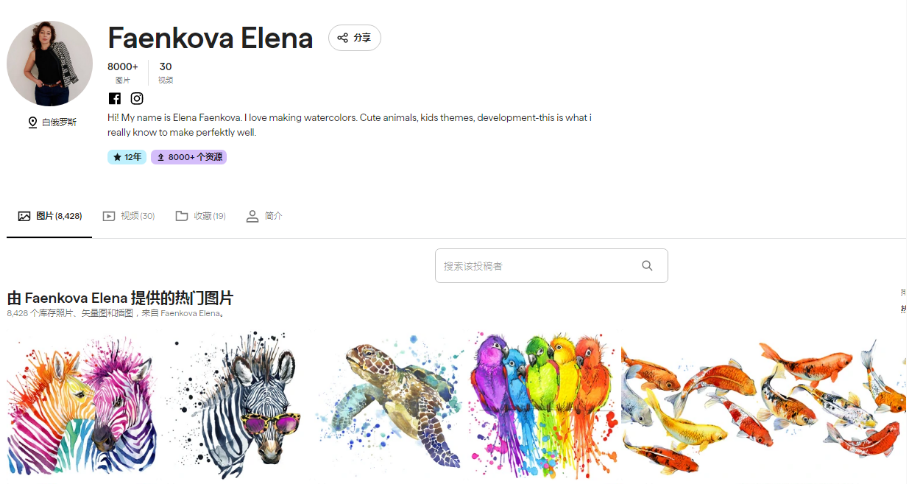
Task: Open the rainbow zebras watercolor thumbnail
Action: (x=82, y=405)
